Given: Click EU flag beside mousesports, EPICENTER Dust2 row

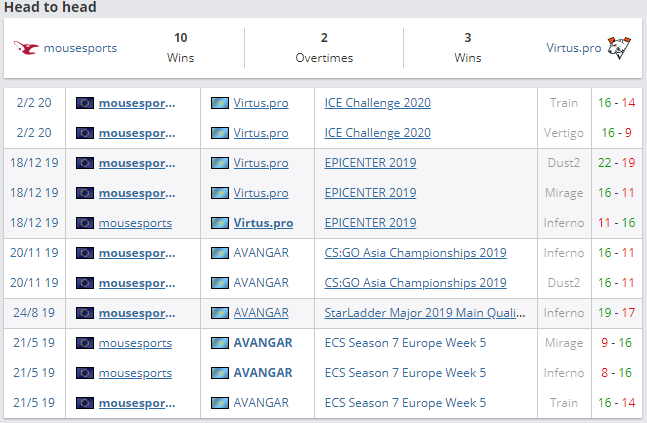Looking at the screenshot, I should [x=85, y=163].
